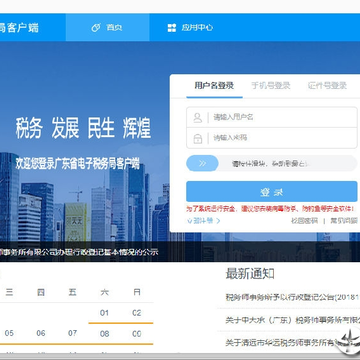Open the notice beginning 关于中大永（广东）
The image size is (360, 360).
click(293, 320)
